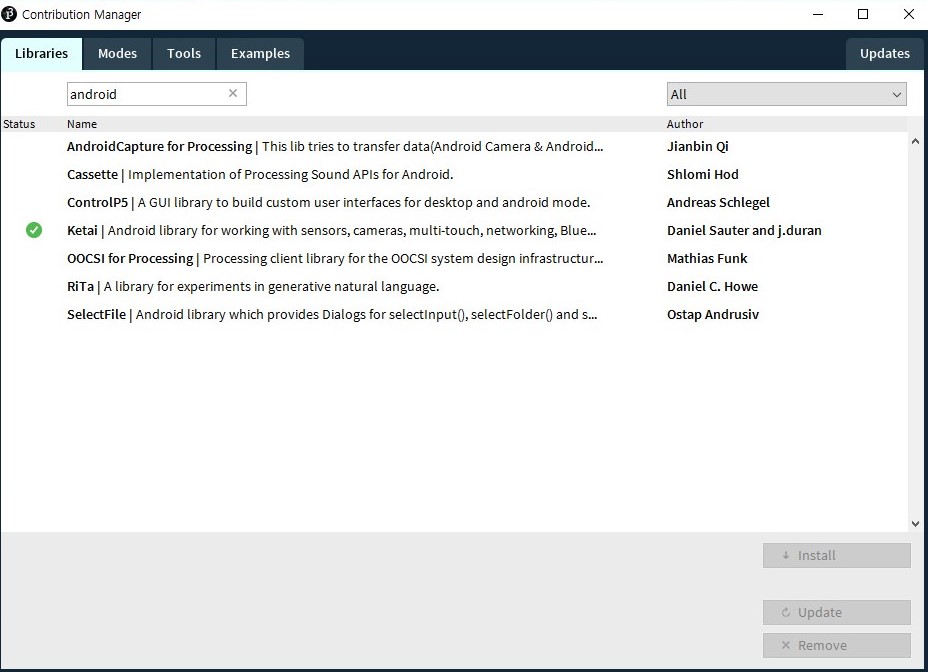Click inside the android search field
The width and height of the screenshot is (928, 672).
click(145, 94)
